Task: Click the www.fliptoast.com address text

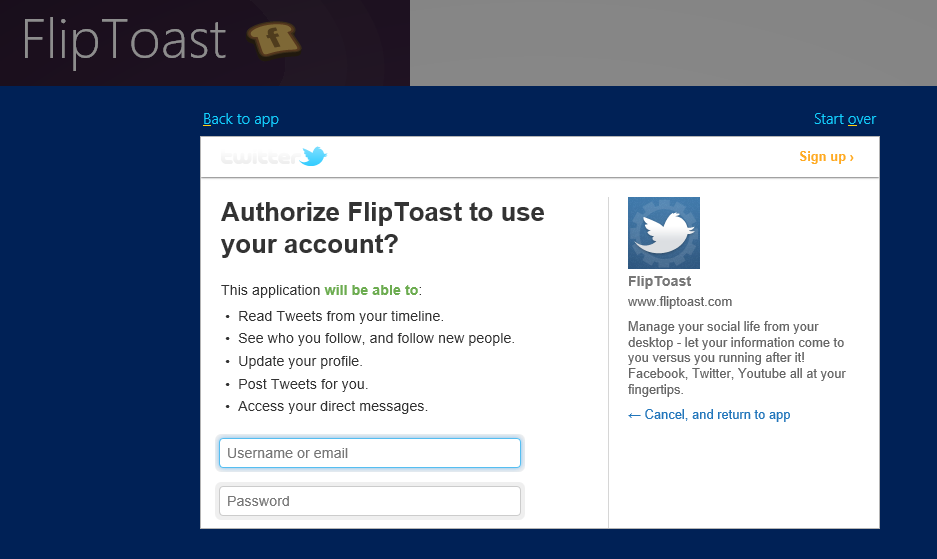Action: pos(680,302)
